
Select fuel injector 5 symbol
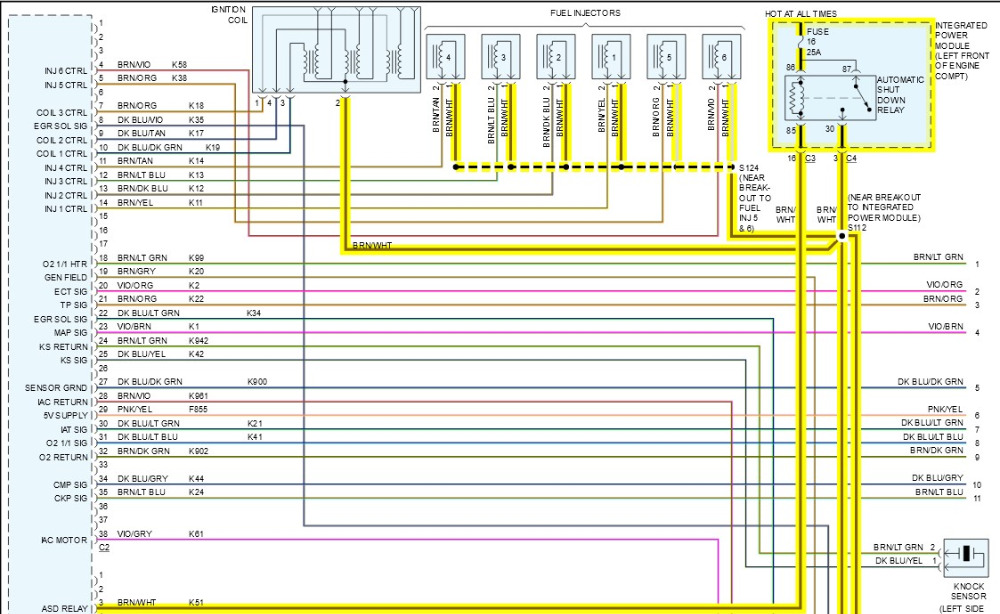pos(665,58)
